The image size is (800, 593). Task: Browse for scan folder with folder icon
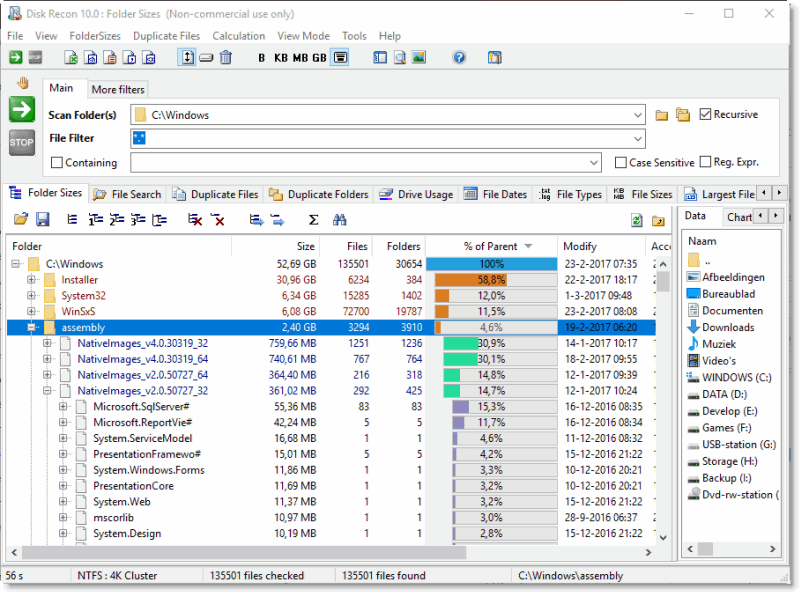pos(662,115)
